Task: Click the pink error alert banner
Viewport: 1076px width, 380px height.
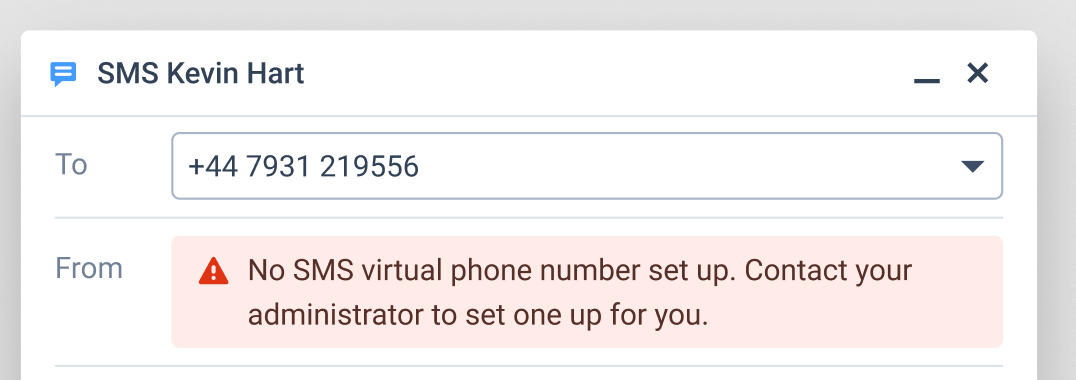Action: tap(587, 292)
